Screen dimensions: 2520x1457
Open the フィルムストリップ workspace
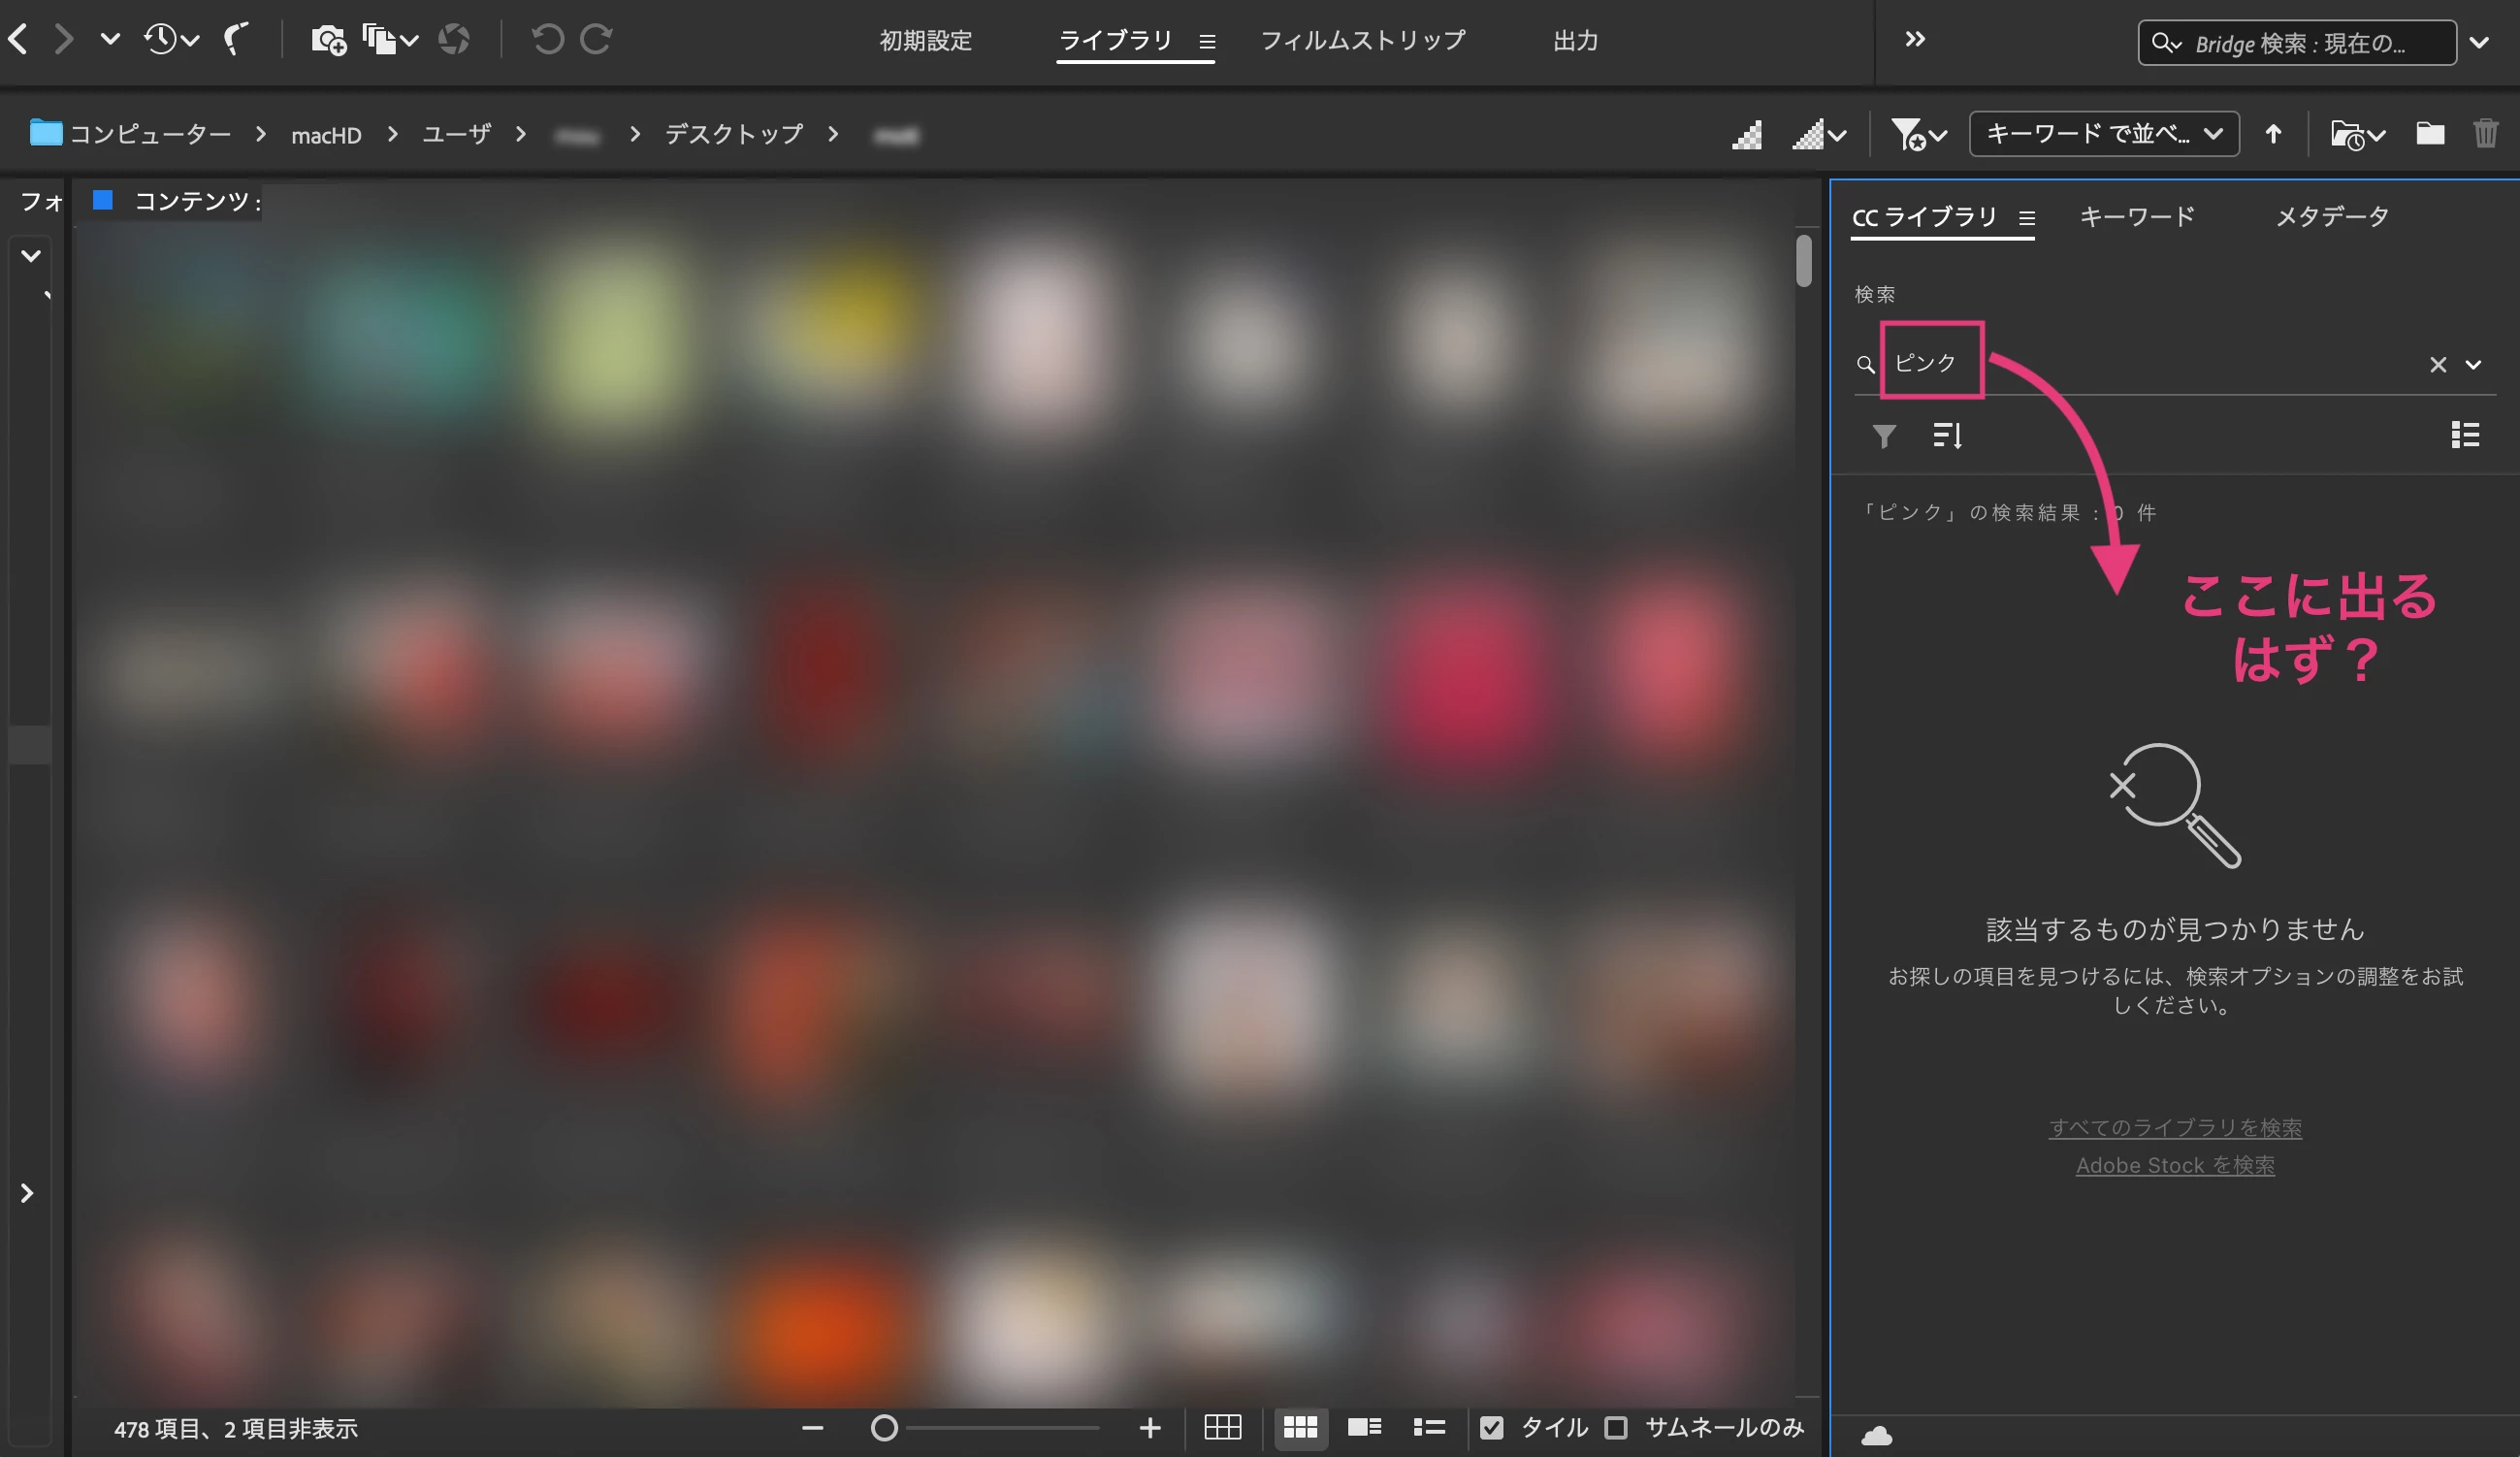(x=1362, y=41)
